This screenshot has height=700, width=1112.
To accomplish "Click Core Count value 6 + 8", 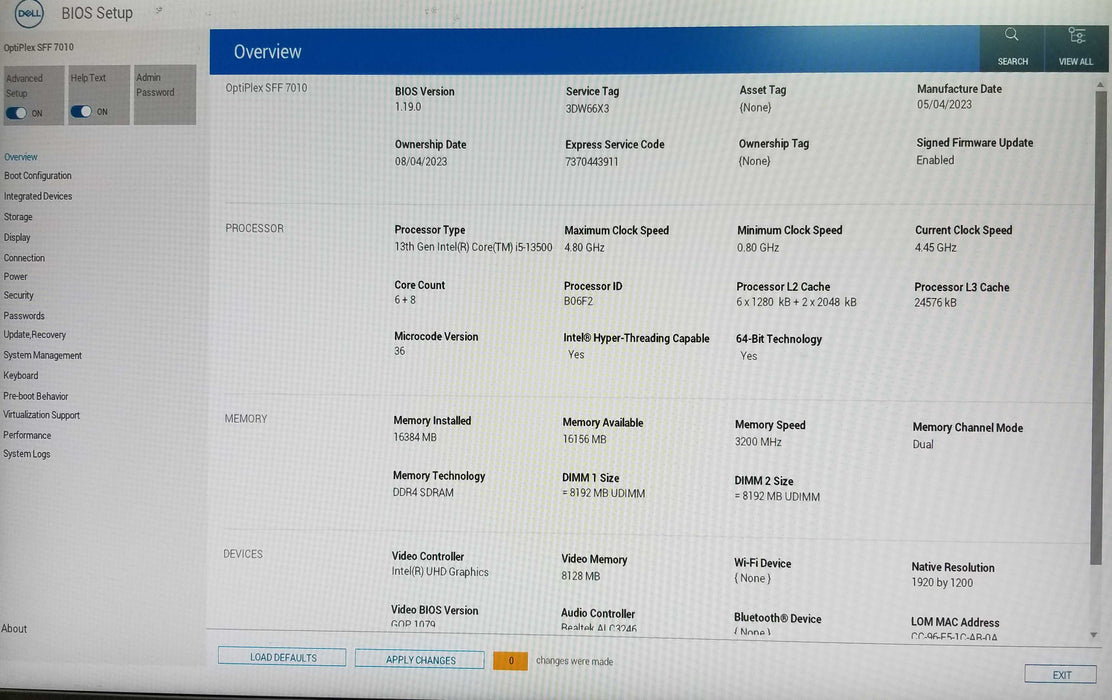I will (x=405, y=299).
